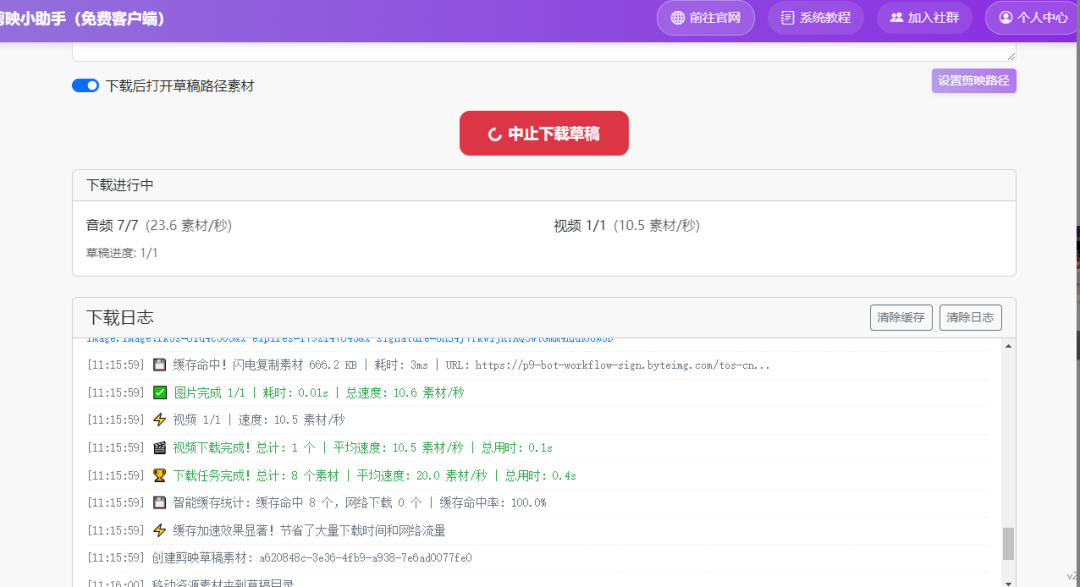This screenshot has width=1080, height=587.
Task: Toggle off 下载后打开草稿路径素材 switch
Action: [x=85, y=86]
